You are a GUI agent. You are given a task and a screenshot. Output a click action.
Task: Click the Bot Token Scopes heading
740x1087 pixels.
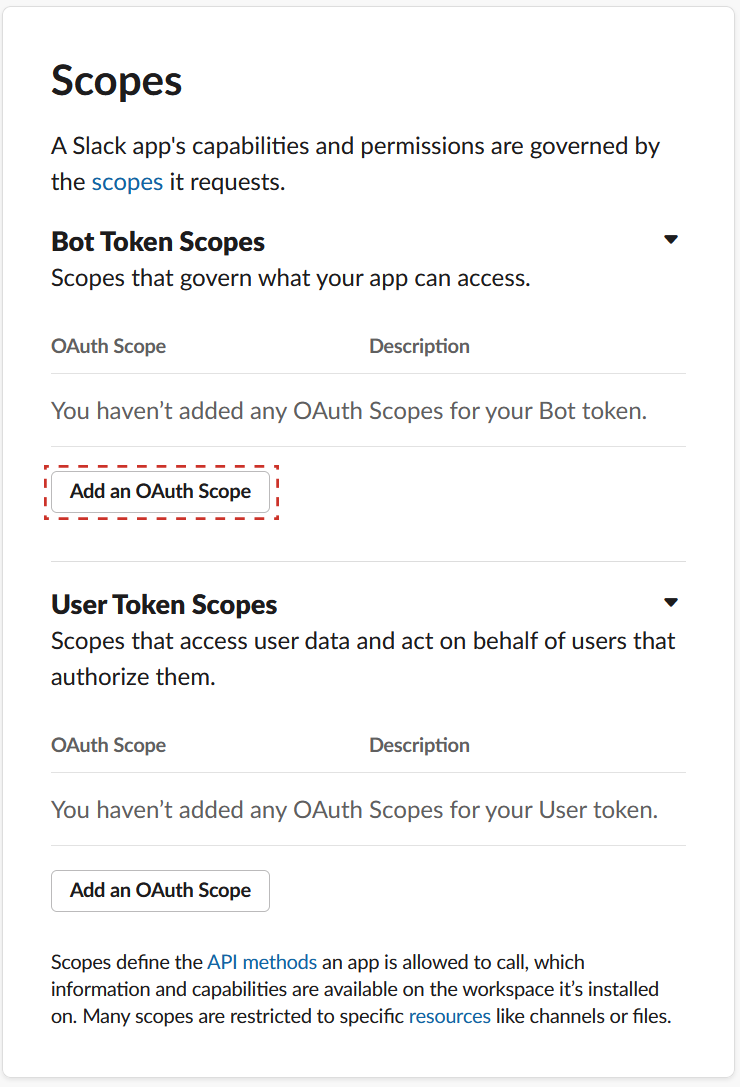point(158,242)
